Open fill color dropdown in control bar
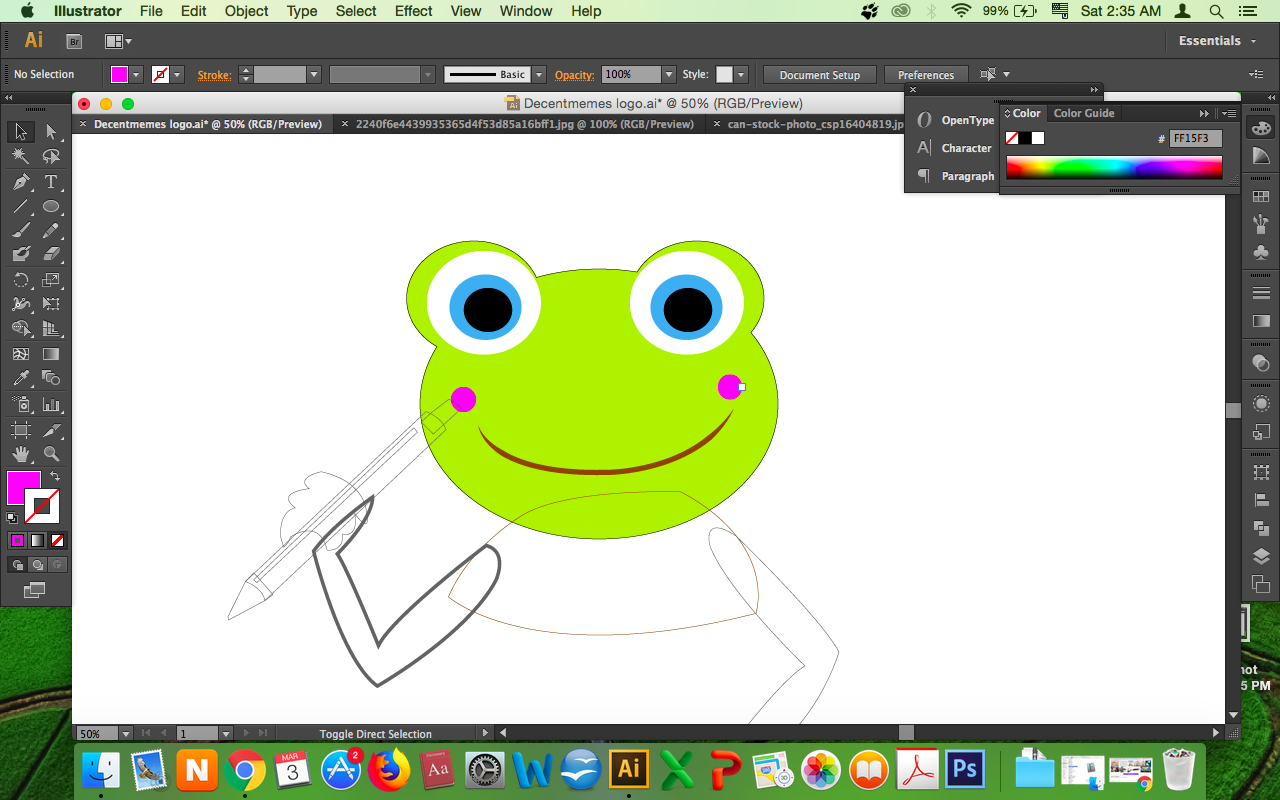1280x800 pixels. (x=136, y=75)
